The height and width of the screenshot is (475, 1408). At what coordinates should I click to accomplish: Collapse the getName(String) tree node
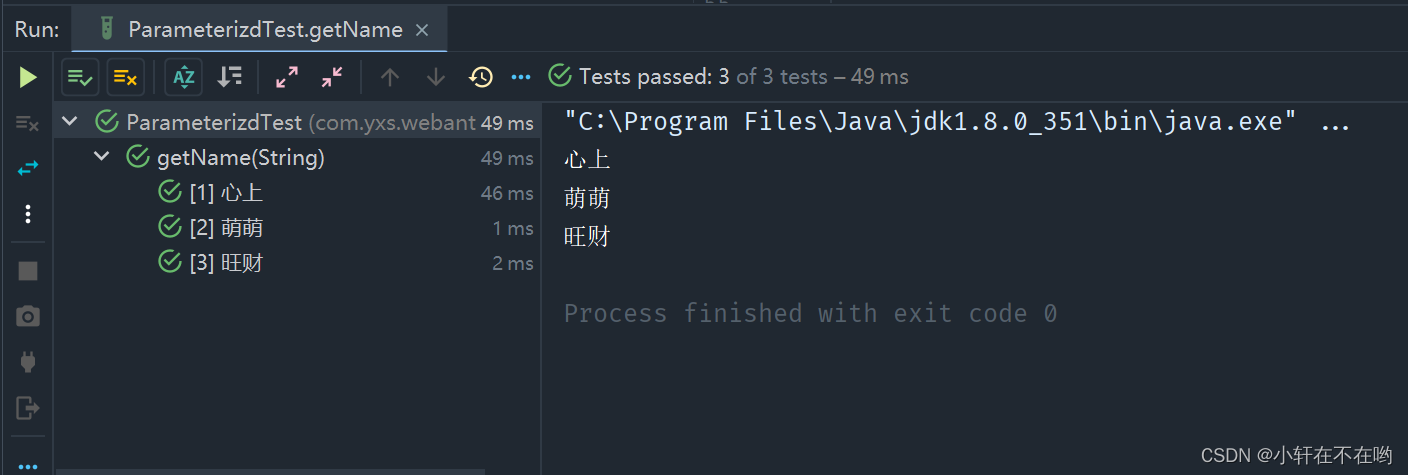click(101, 158)
